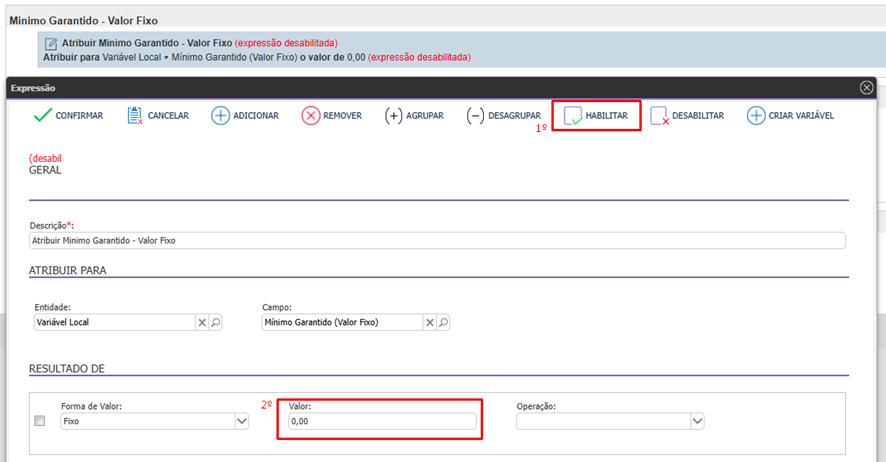This screenshot has width=886, height=462.
Task: Expand the Operação dropdown
Action: pos(697,422)
